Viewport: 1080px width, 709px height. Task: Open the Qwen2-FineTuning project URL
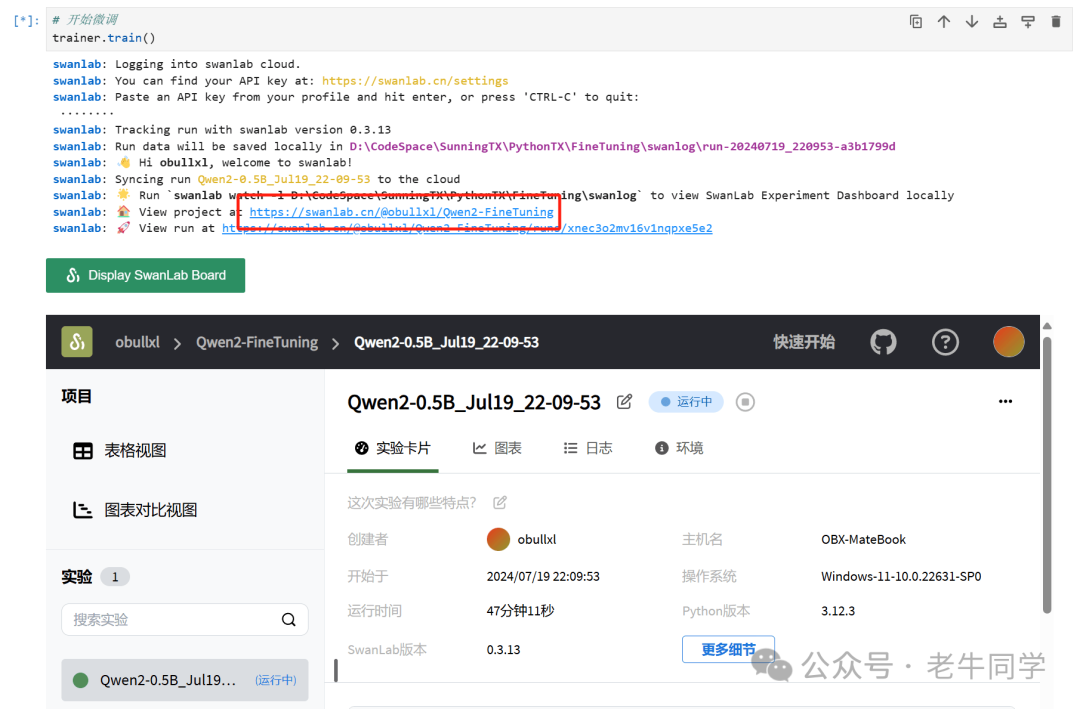point(402,212)
